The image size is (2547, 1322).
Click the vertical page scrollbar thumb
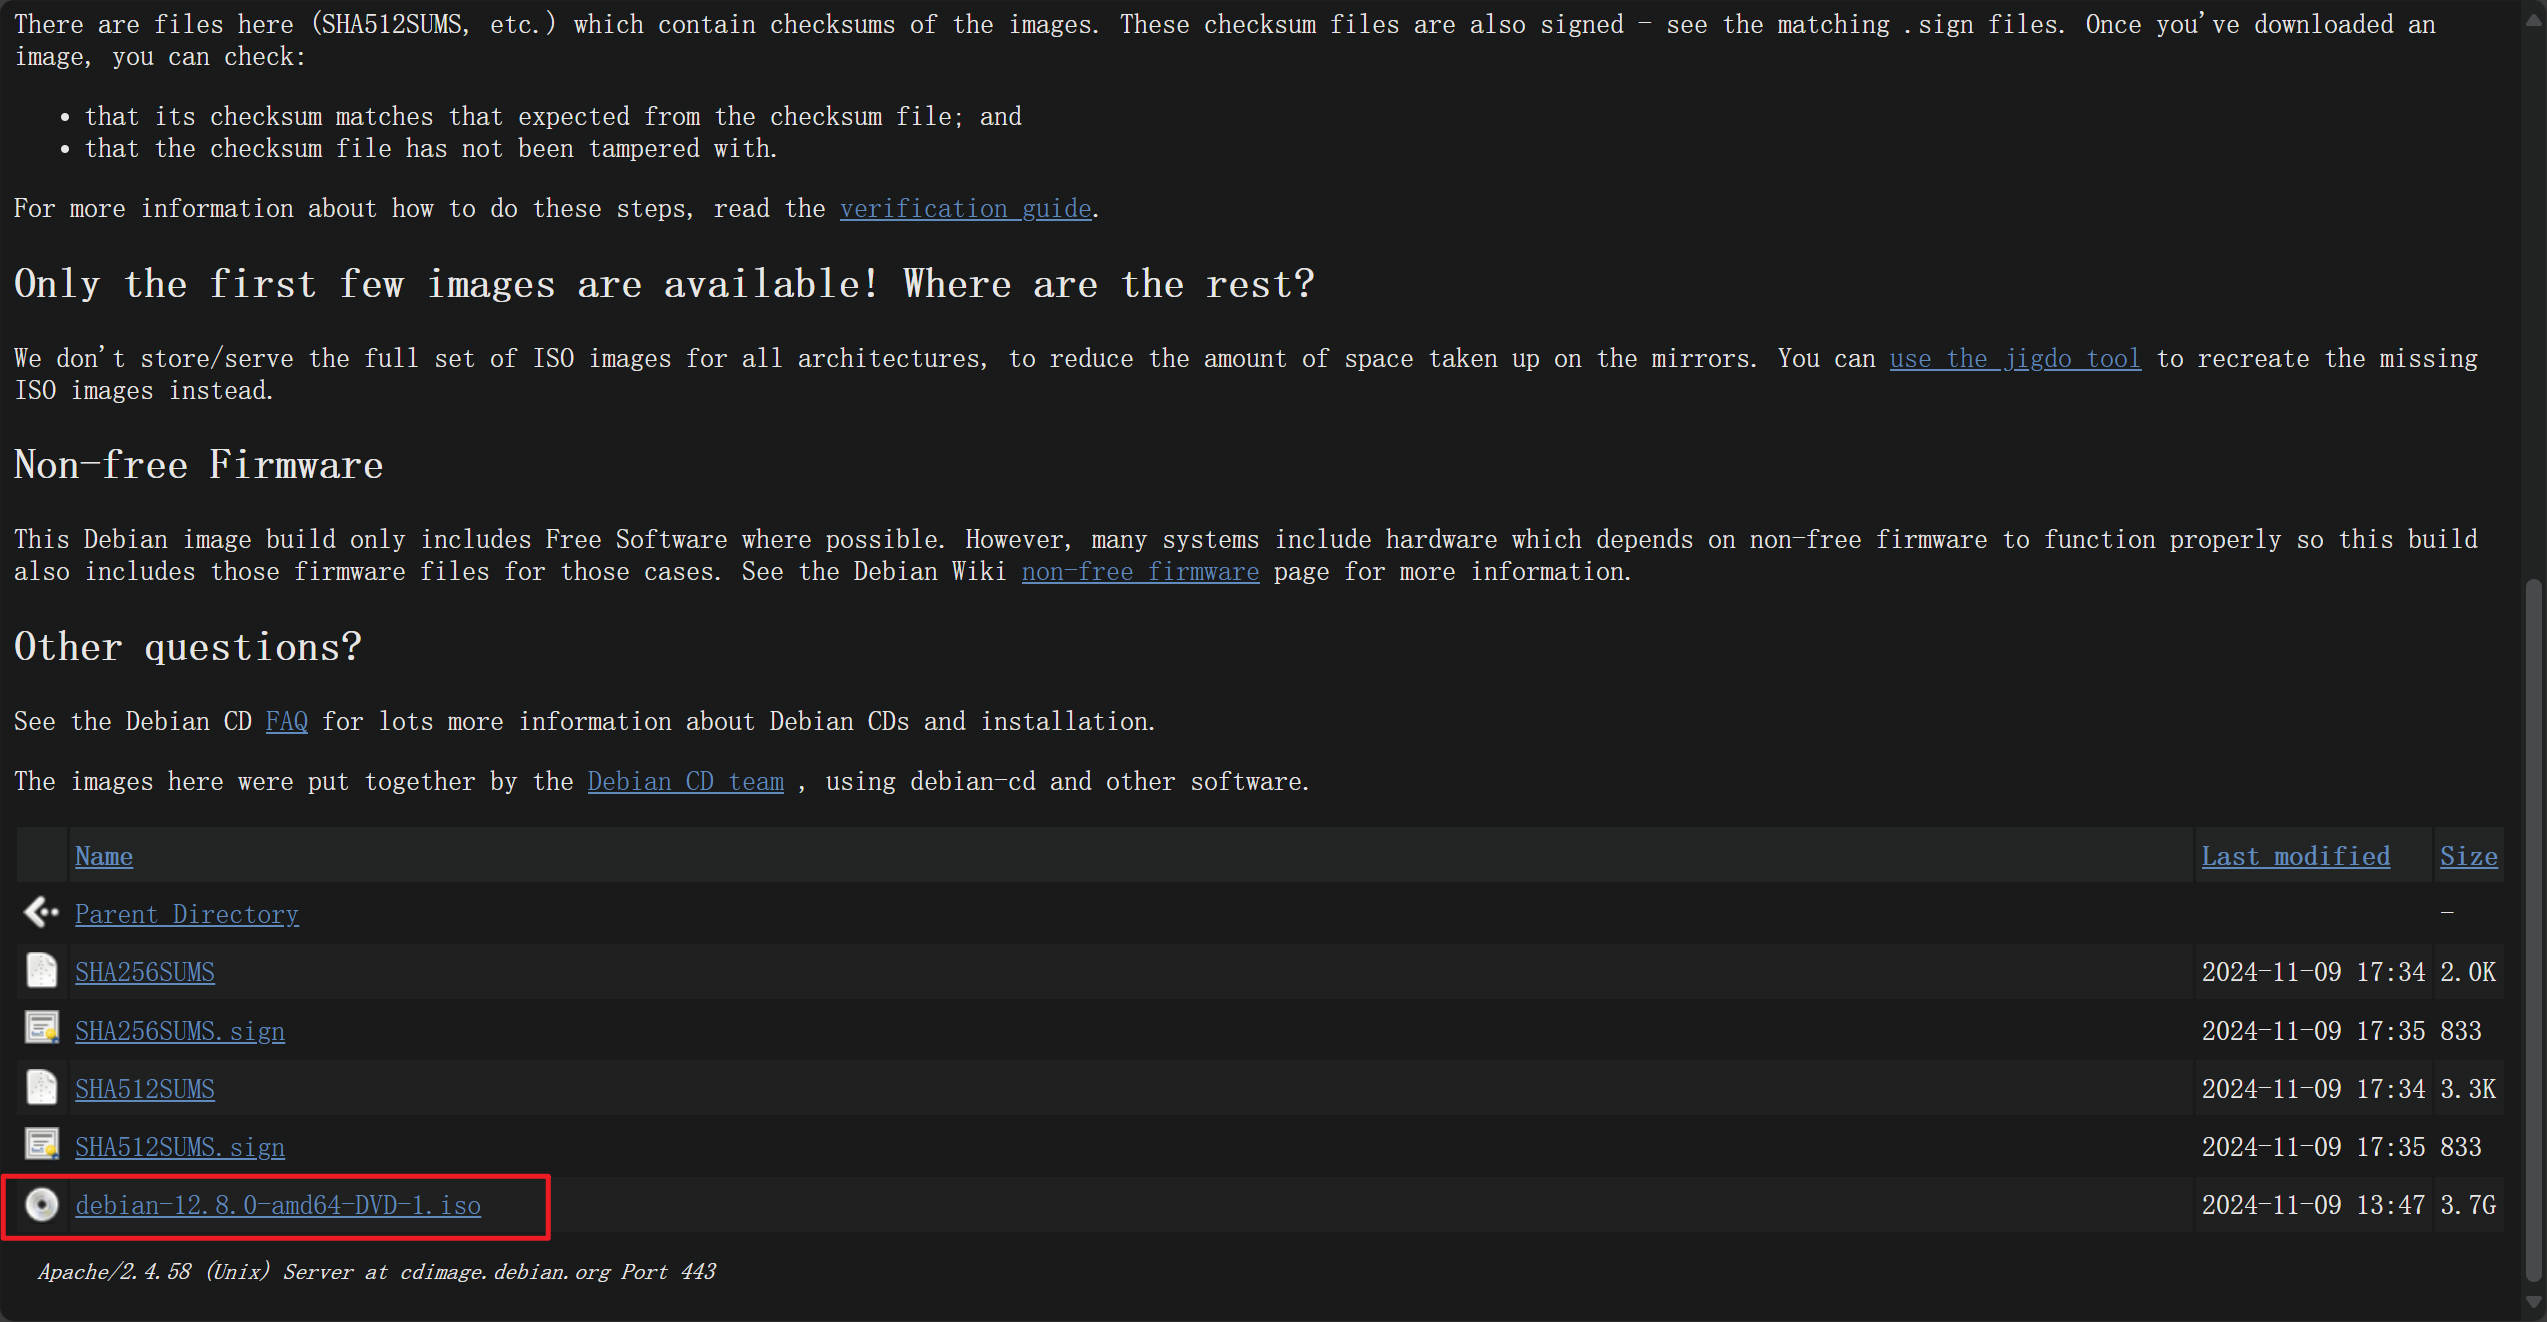pos(2532,930)
